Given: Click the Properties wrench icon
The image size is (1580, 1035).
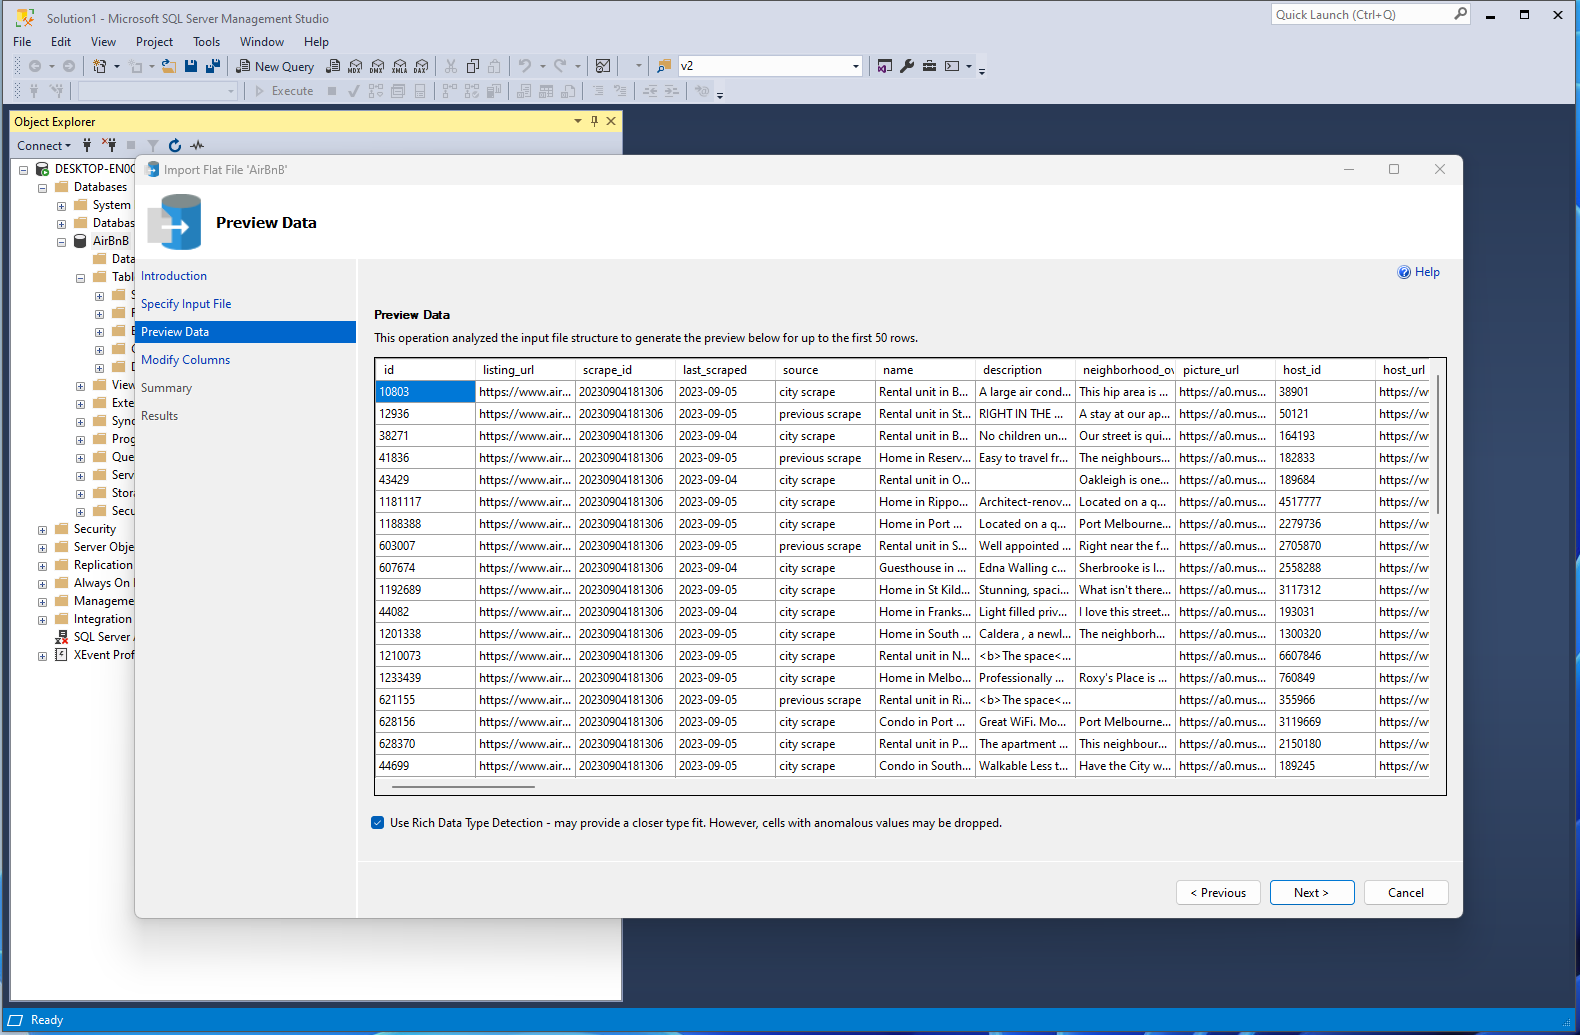Looking at the screenshot, I should click(907, 66).
